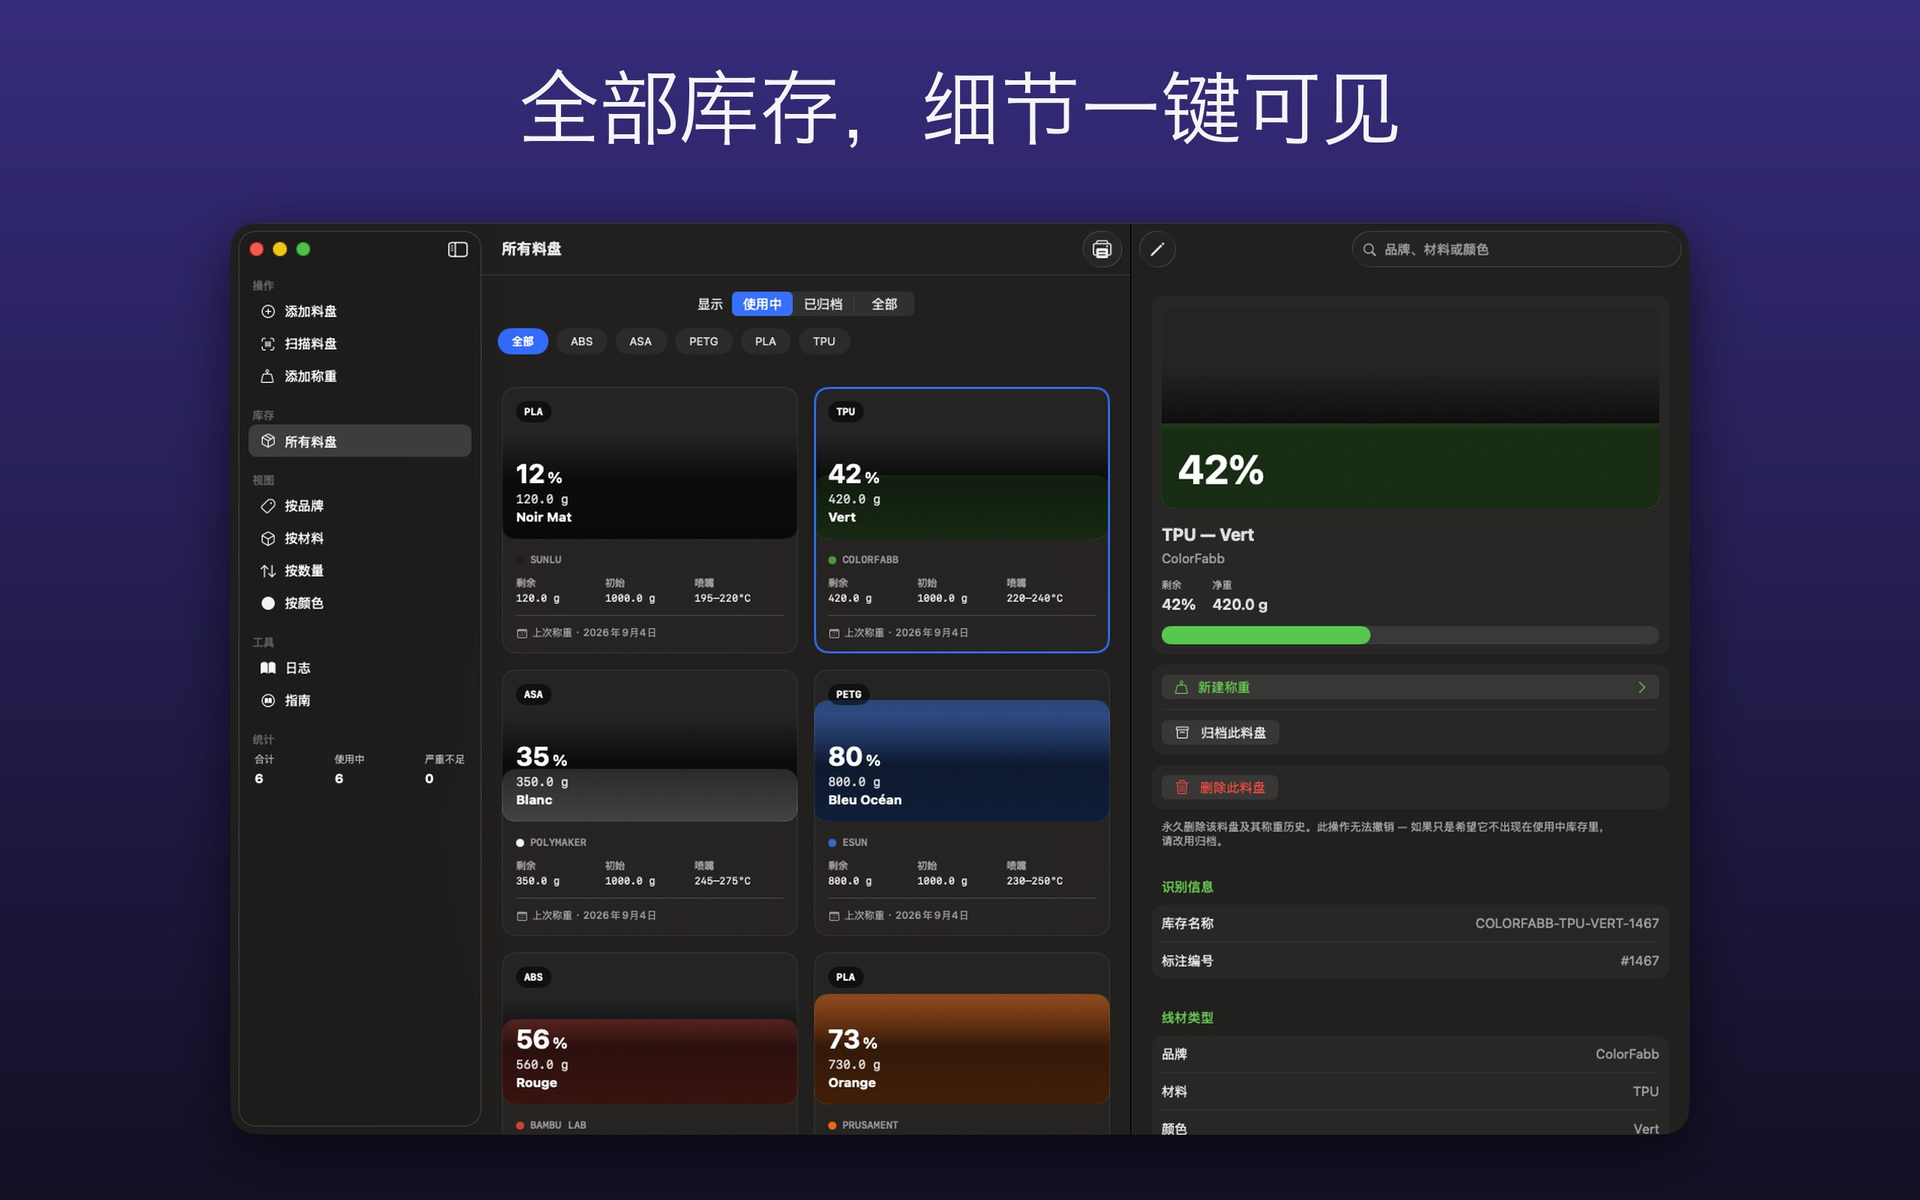Toggle the sidebar panel icon
Screen dimensions: 1920x1200
[x=457, y=250]
